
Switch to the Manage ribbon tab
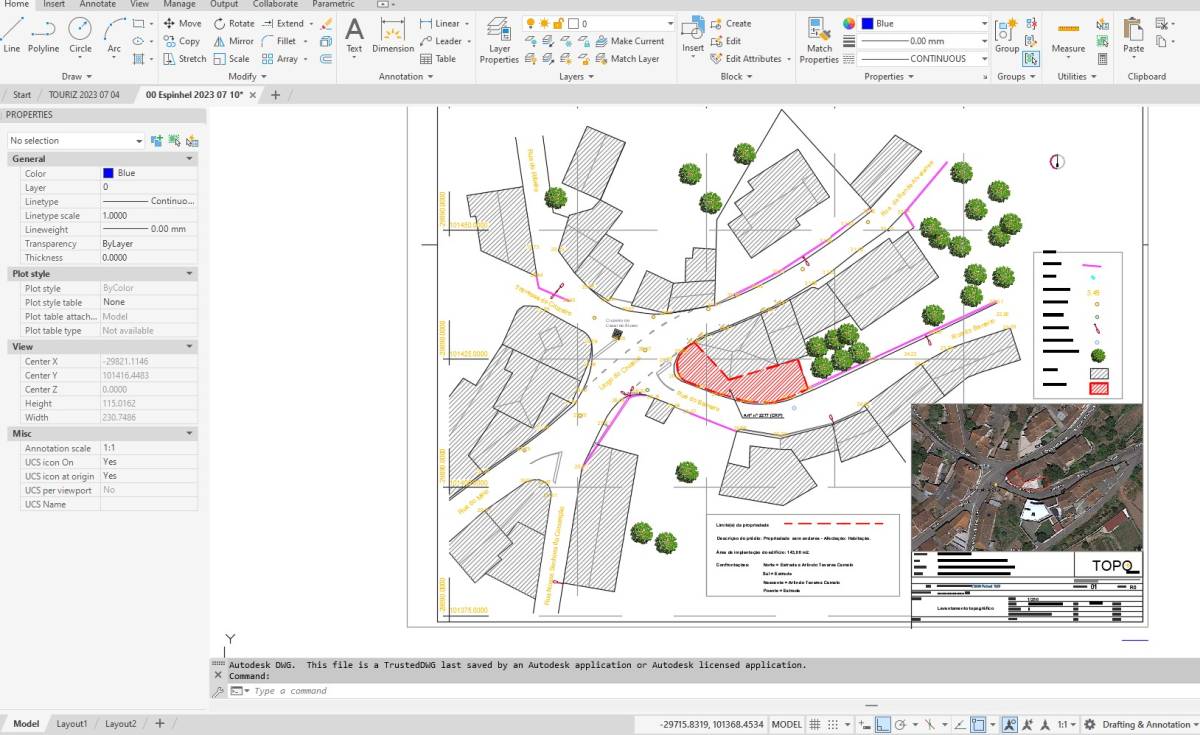180,4
